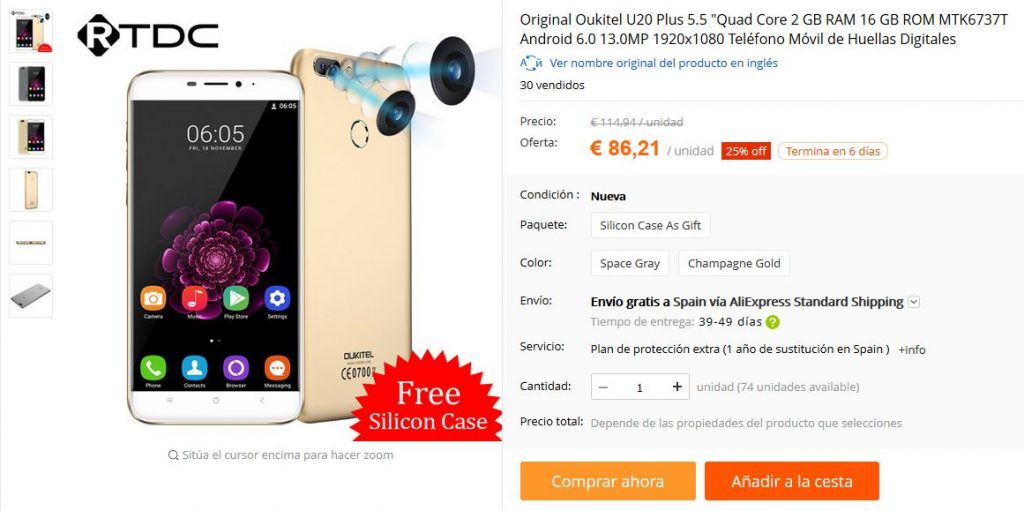Viewport: 1024px width, 511px height.
Task: Choose the Silicon Case As Gift package
Action: (x=650, y=225)
